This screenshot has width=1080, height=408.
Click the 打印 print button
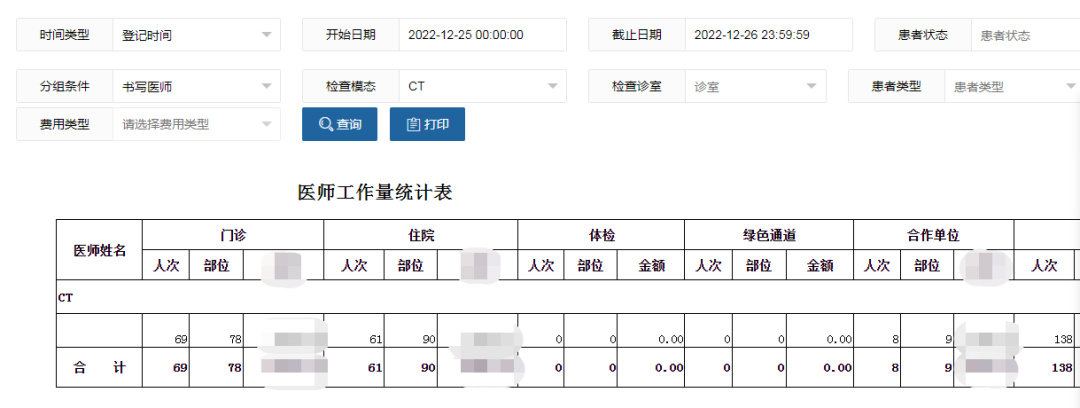427,124
